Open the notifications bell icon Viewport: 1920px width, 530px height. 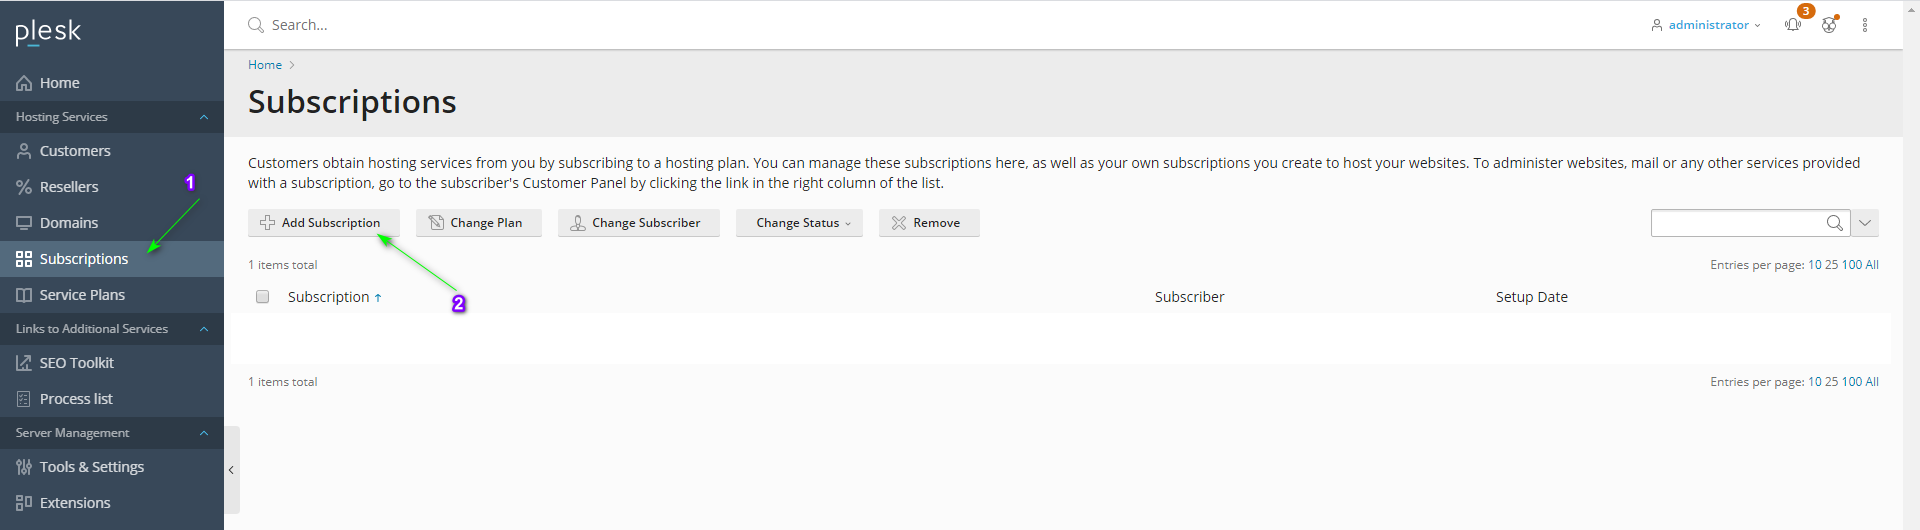(1793, 25)
